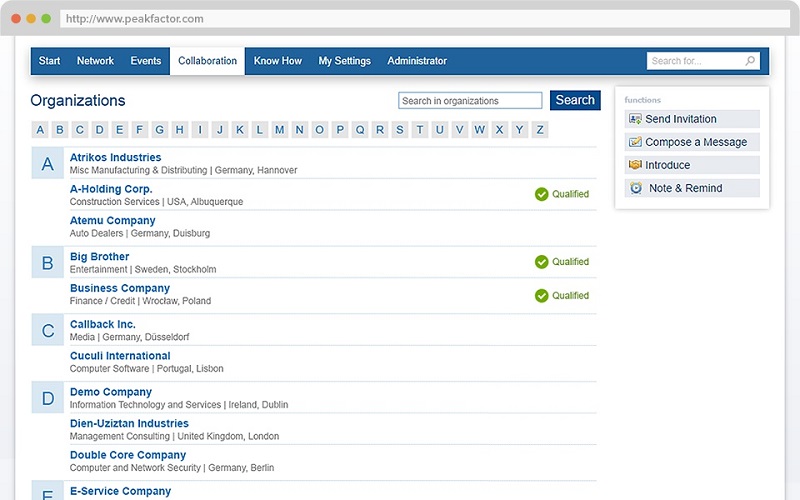Image resolution: width=800 pixels, height=500 pixels.
Task: Filter organizations by letter O
Action: (x=319, y=130)
